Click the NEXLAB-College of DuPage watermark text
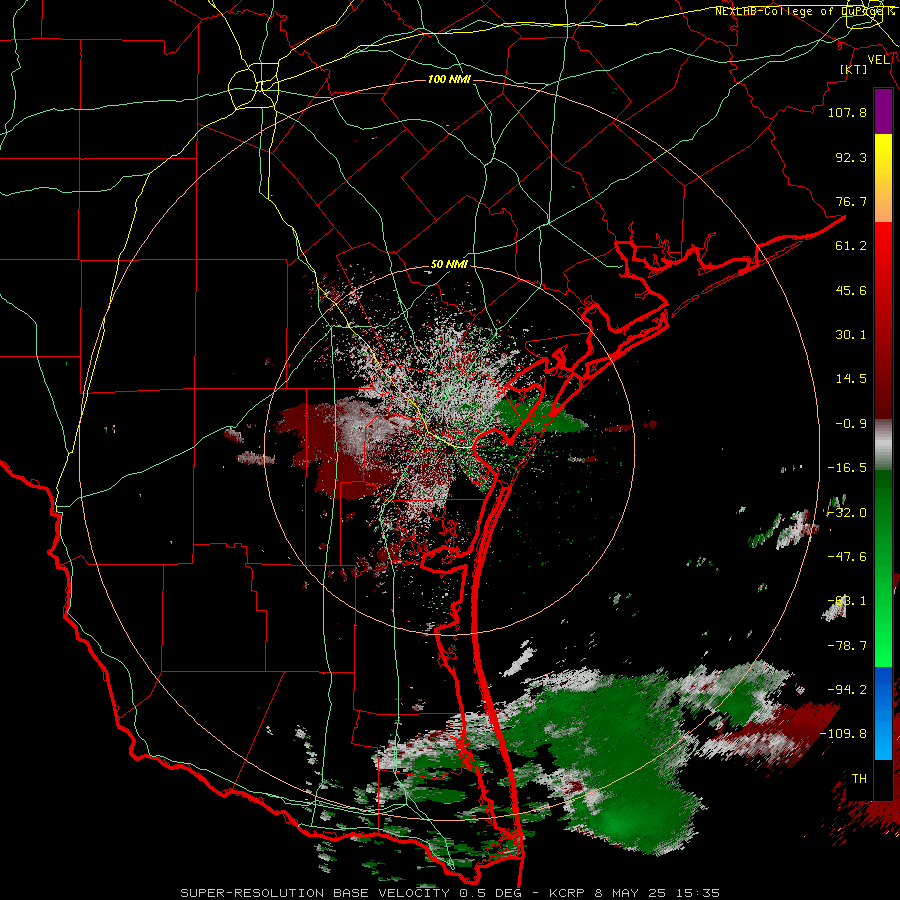 (x=806, y=11)
